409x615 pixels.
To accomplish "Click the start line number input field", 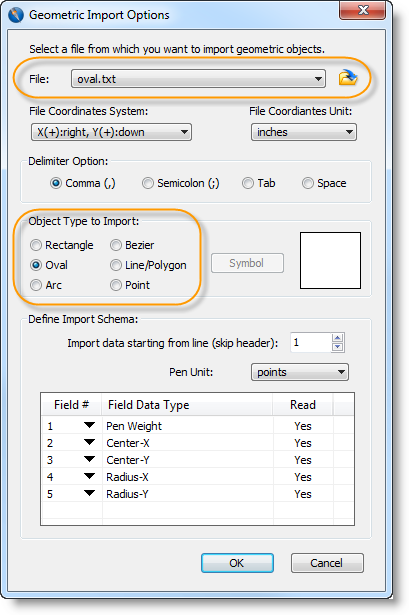I will (311, 343).
